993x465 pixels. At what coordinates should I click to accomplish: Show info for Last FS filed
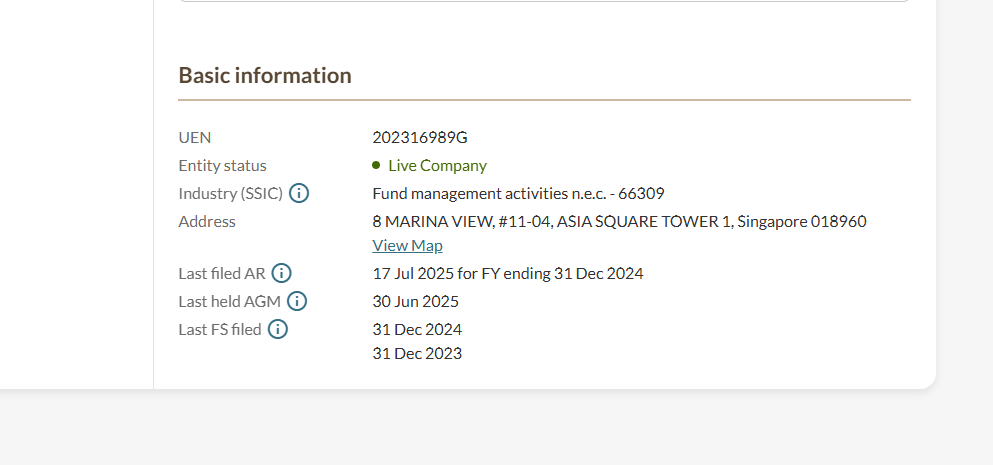(277, 329)
